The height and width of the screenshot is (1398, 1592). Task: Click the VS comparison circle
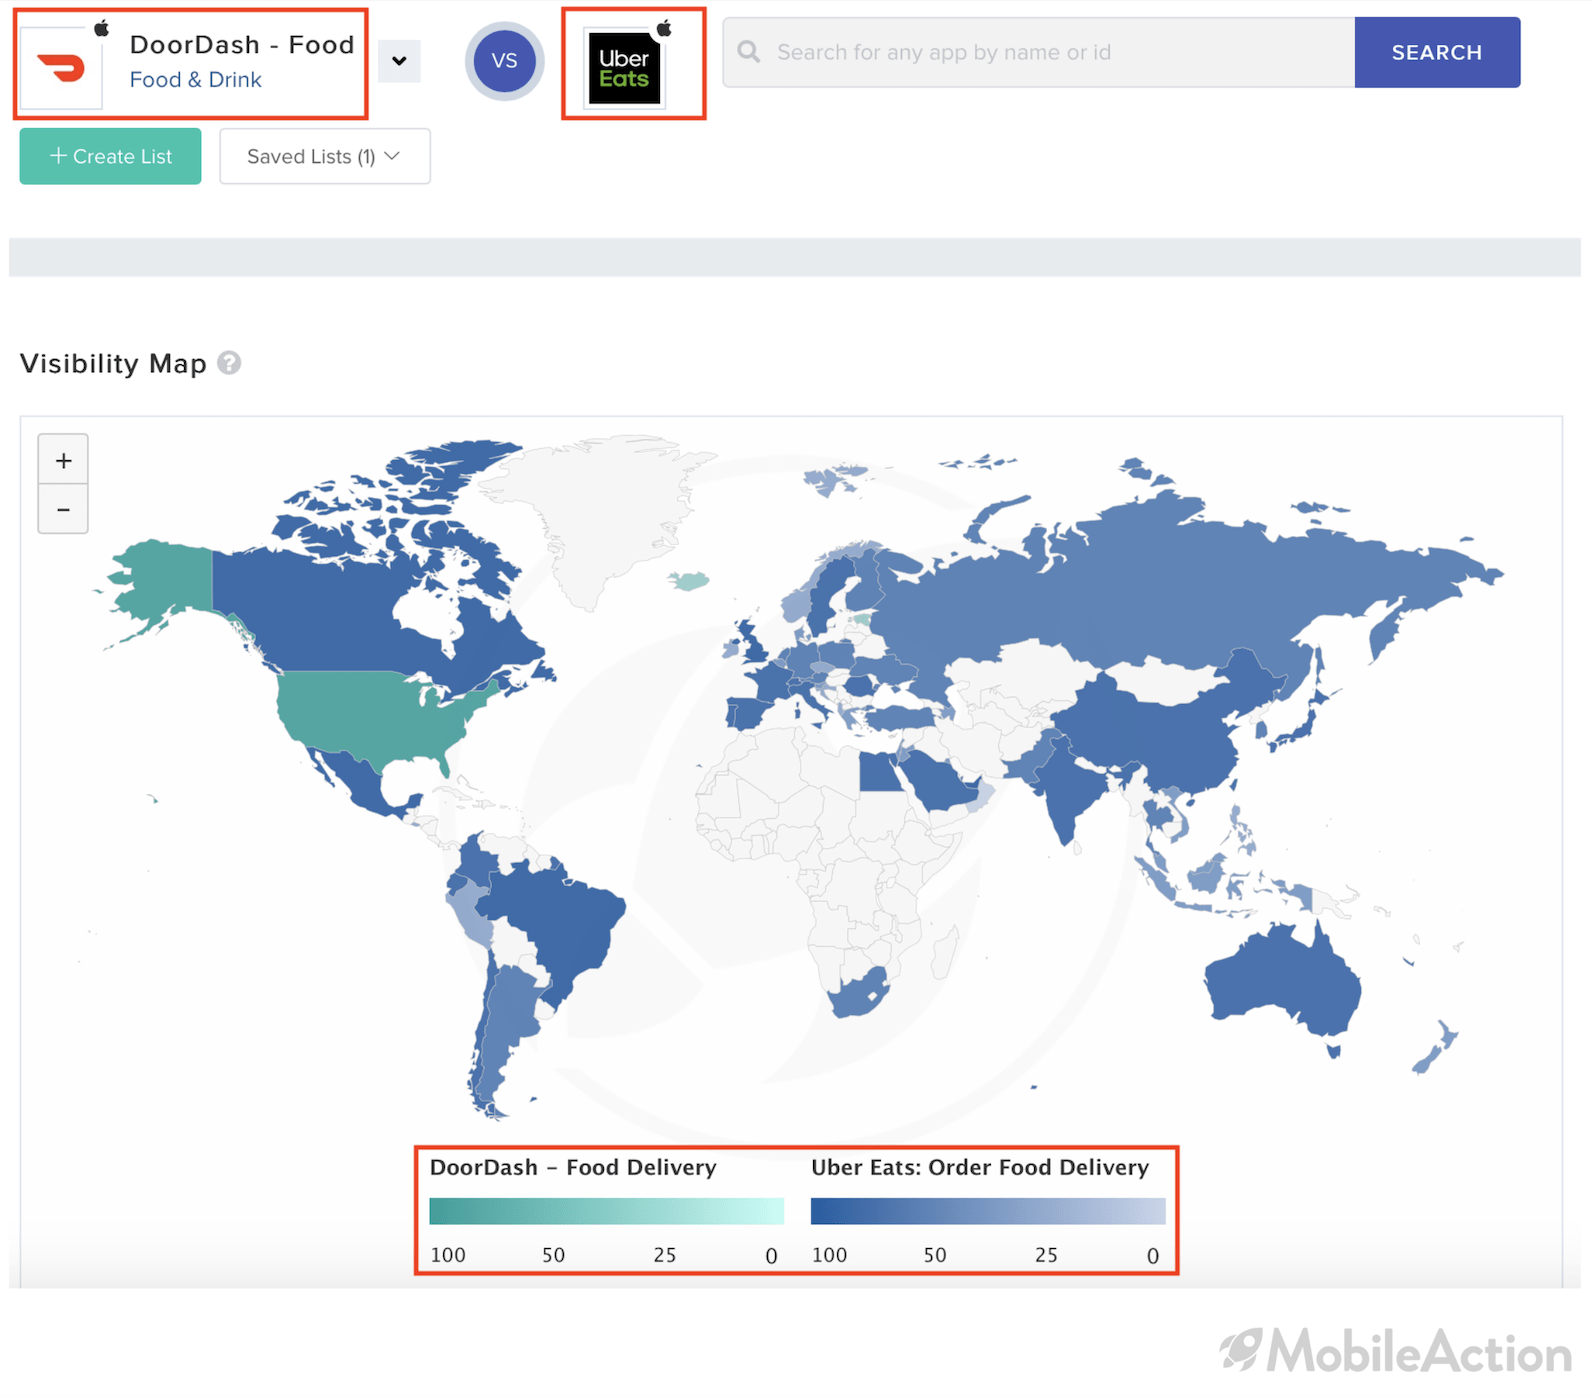point(504,61)
